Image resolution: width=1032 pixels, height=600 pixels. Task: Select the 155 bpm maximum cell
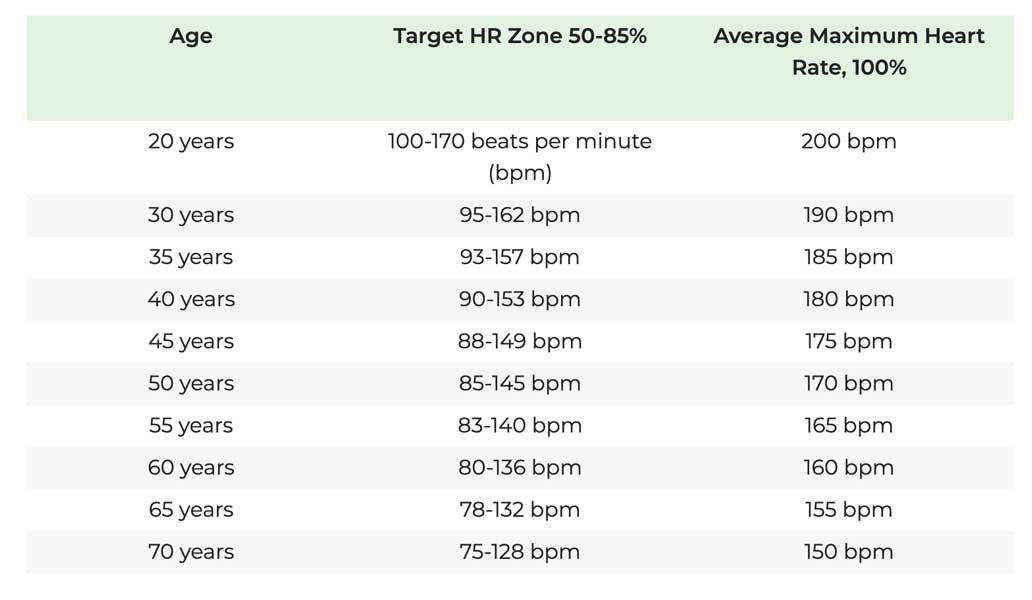pos(848,509)
